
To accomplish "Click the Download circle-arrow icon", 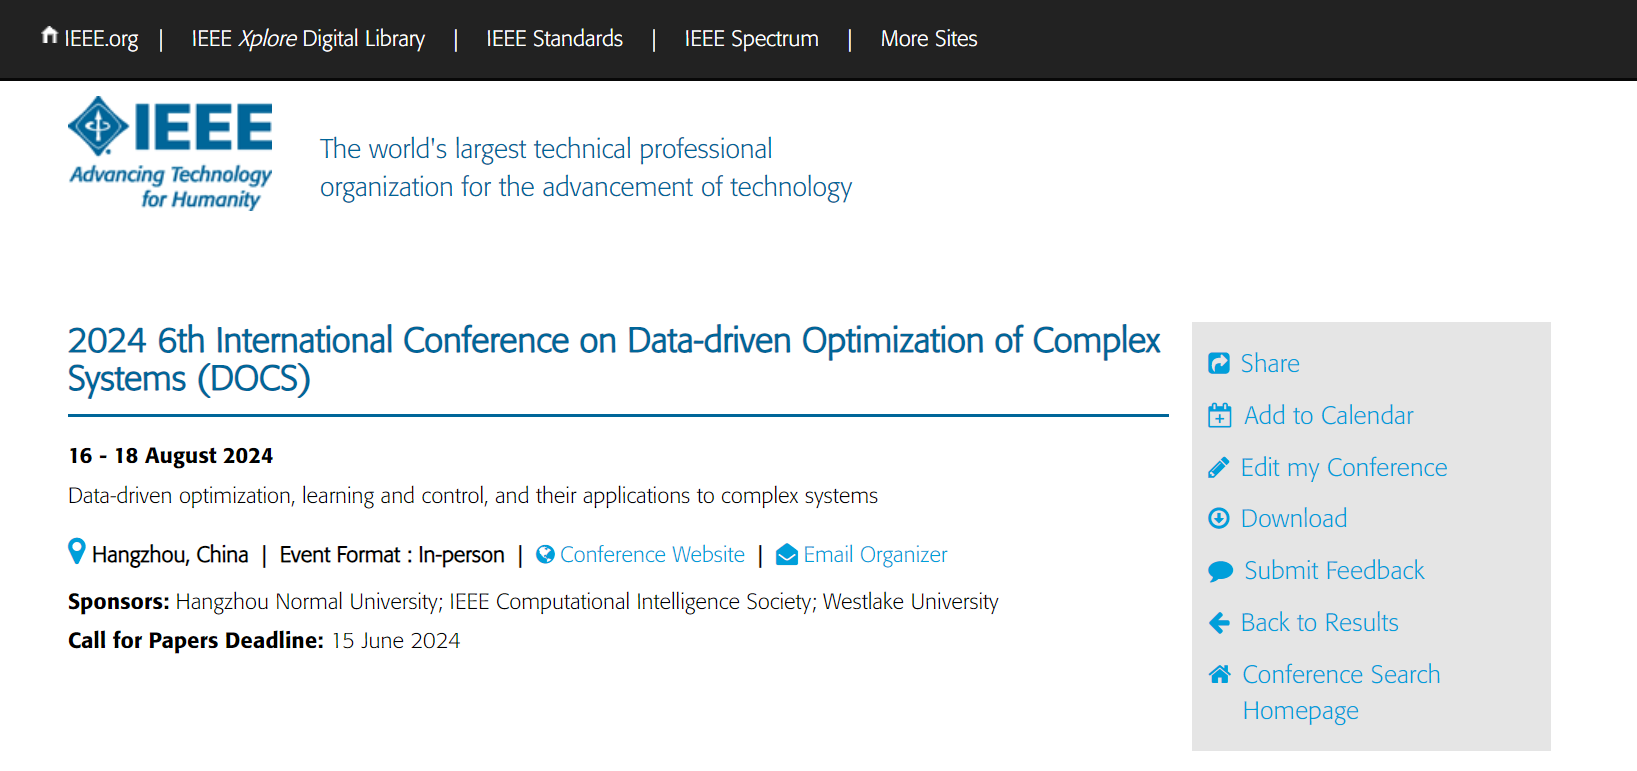I will (x=1219, y=518).
